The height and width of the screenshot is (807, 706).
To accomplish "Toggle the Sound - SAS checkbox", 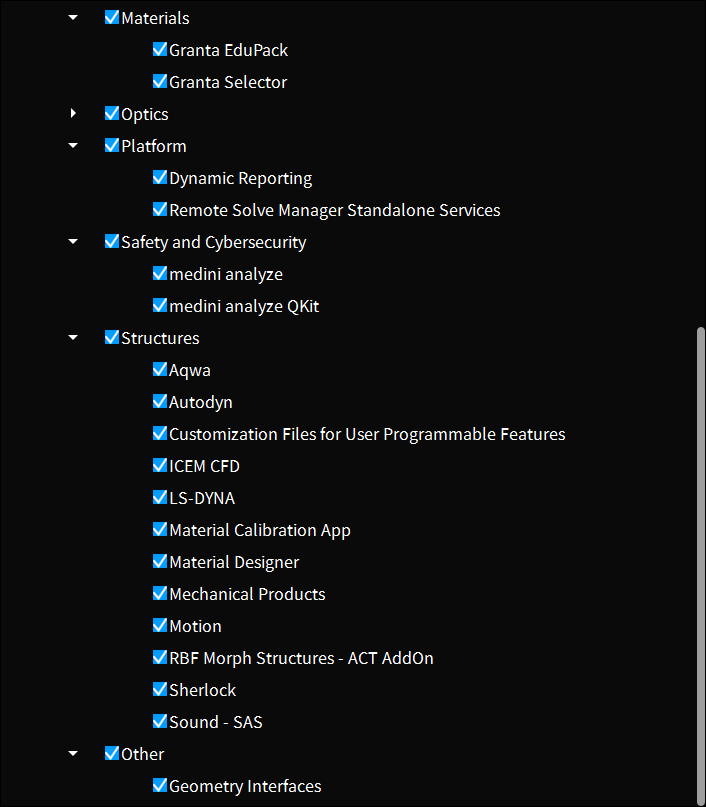I will pos(160,721).
